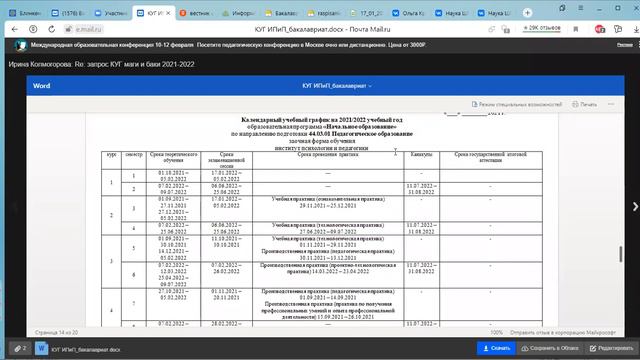The width and height of the screenshot is (640, 360).
Task: Click the paperclip attachments count button
Action: pyautogui.click(x=20, y=348)
